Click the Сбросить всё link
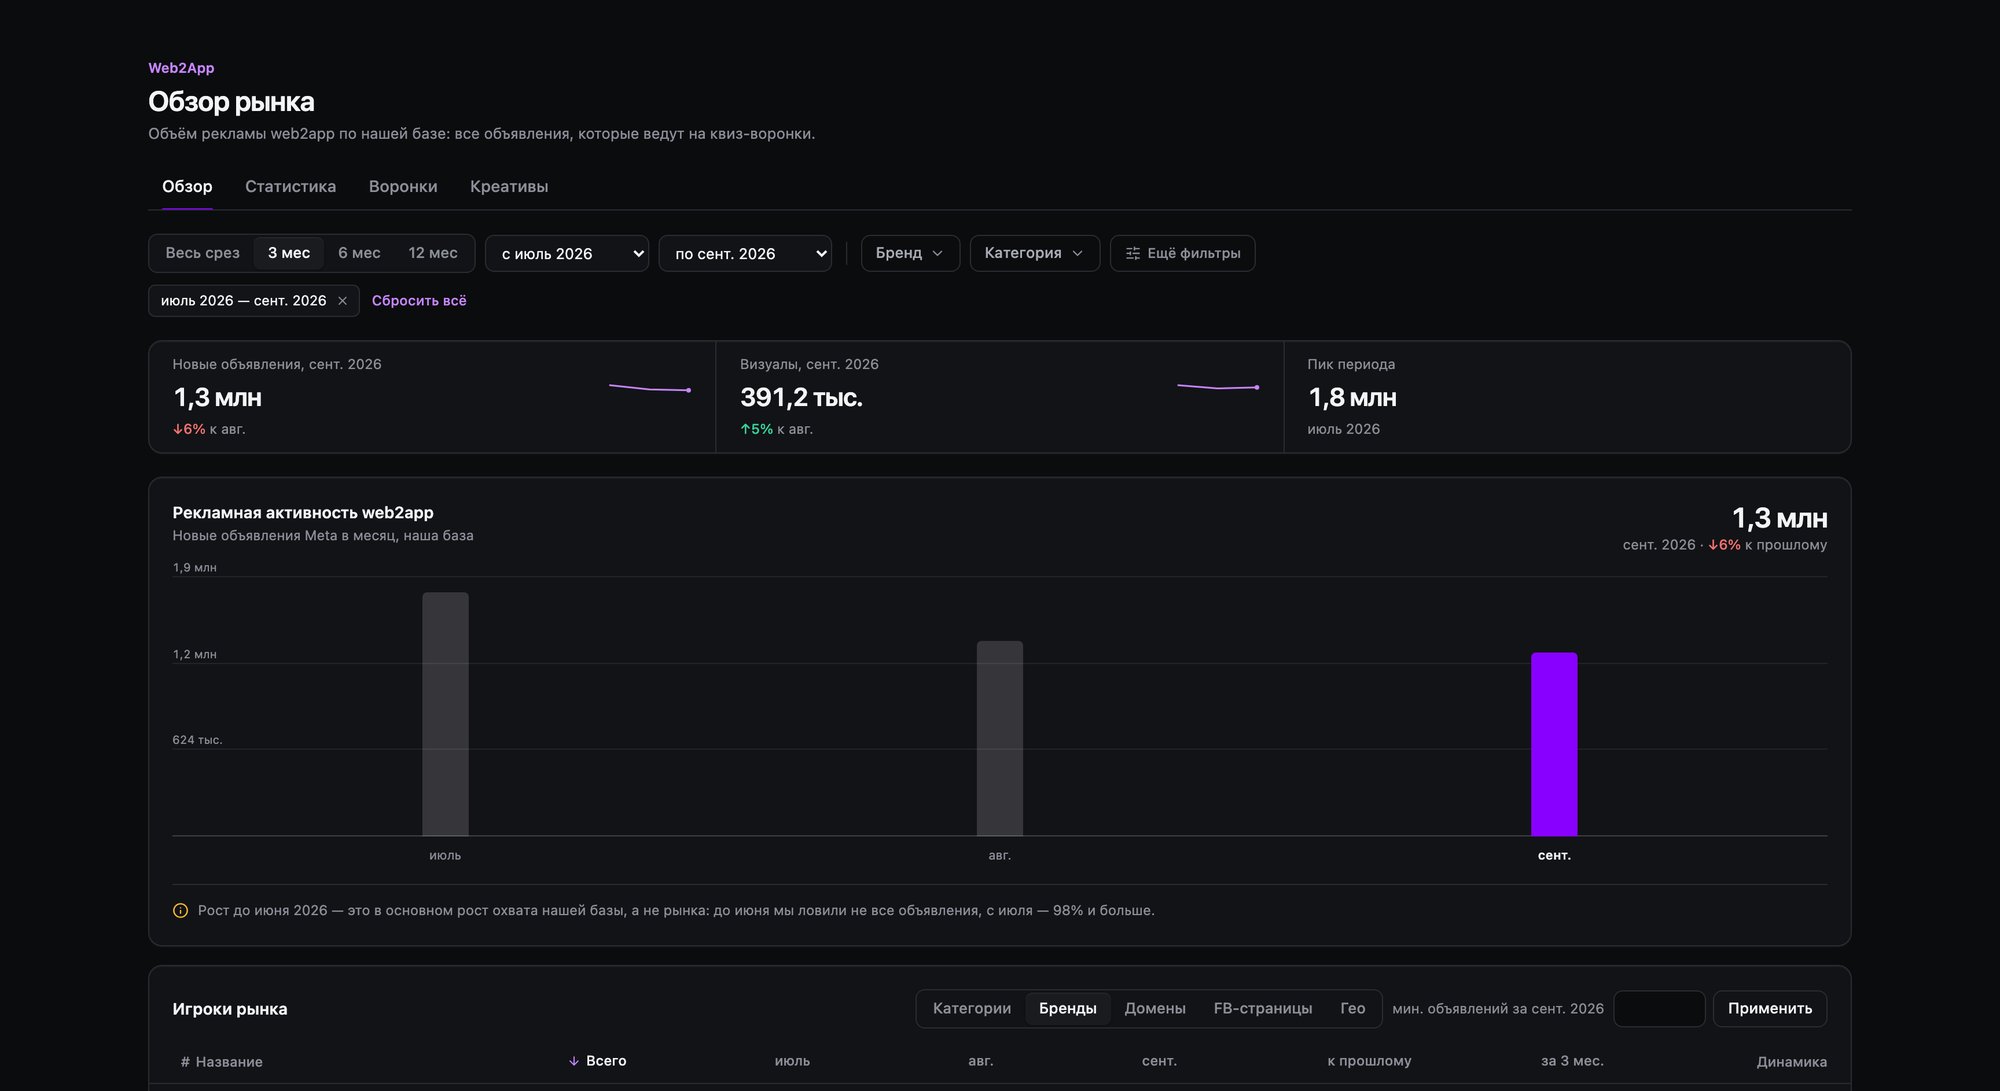Screen dimensions: 2000x1091 [x=419, y=301]
